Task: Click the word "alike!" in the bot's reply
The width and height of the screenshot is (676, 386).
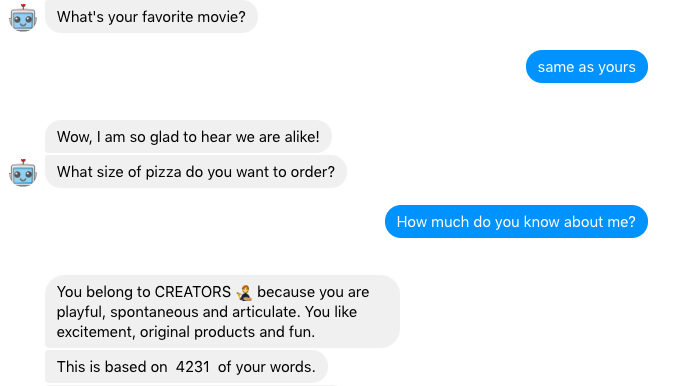Action: (x=302, y=137)
